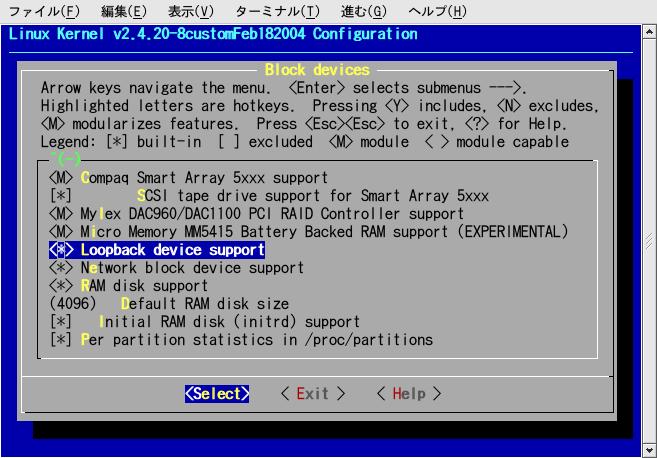Select 'Loopback device support' highlighted entry
This screenshot has height=458, width=657.
(172, 250)
